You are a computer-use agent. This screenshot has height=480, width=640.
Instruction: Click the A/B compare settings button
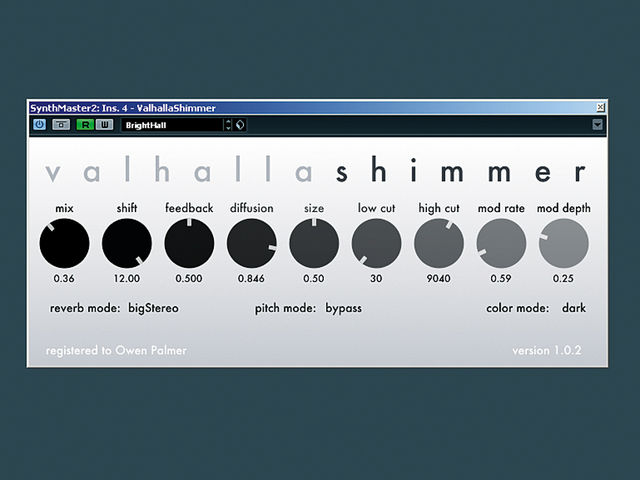(x=61, y=124)
